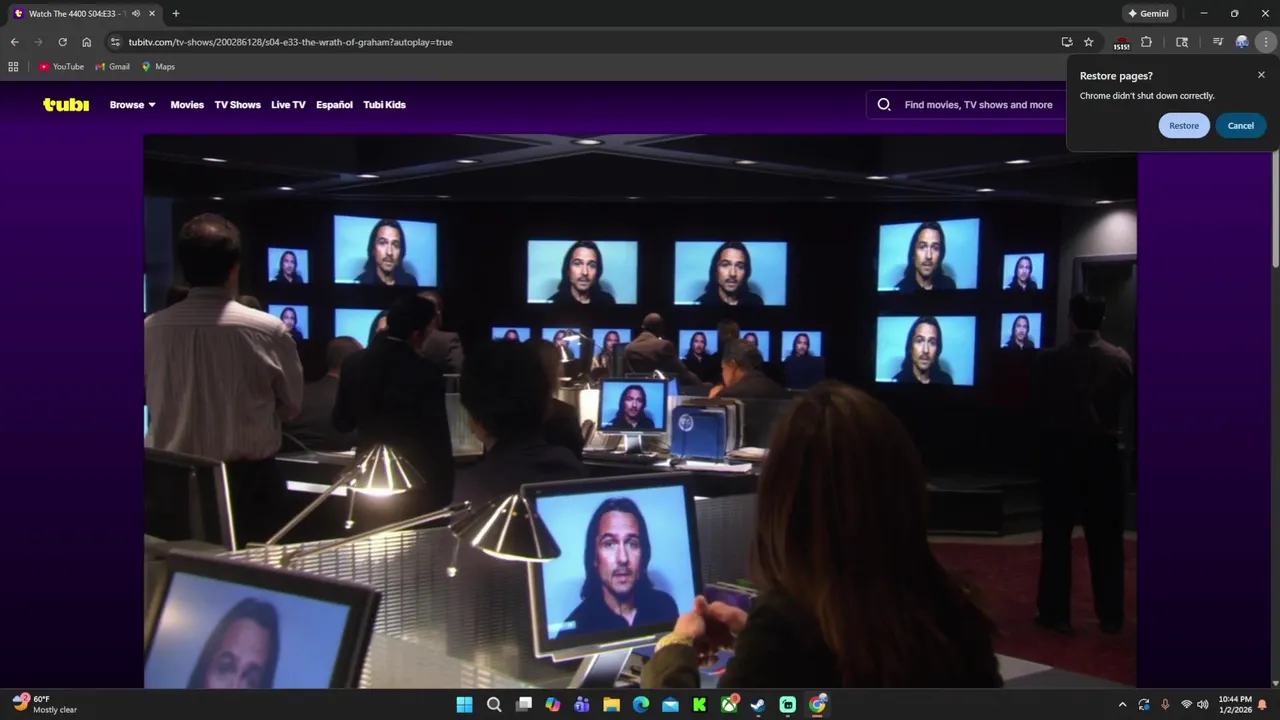
Task: Open Windows taskbar search
Action: [494, 705]
